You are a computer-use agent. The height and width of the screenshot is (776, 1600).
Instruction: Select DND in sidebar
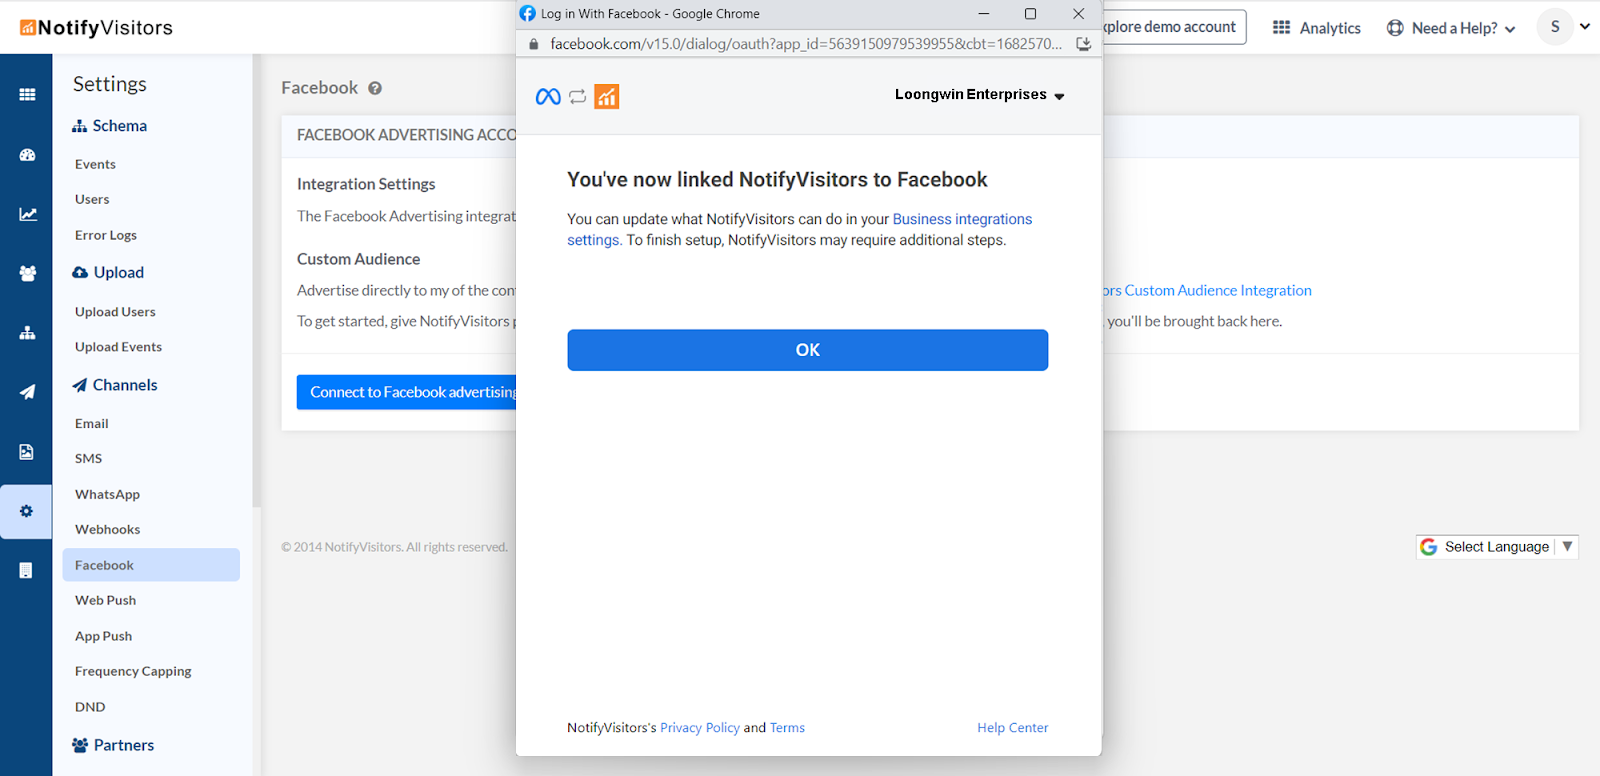pyautogui.click(x=90, y=707)
